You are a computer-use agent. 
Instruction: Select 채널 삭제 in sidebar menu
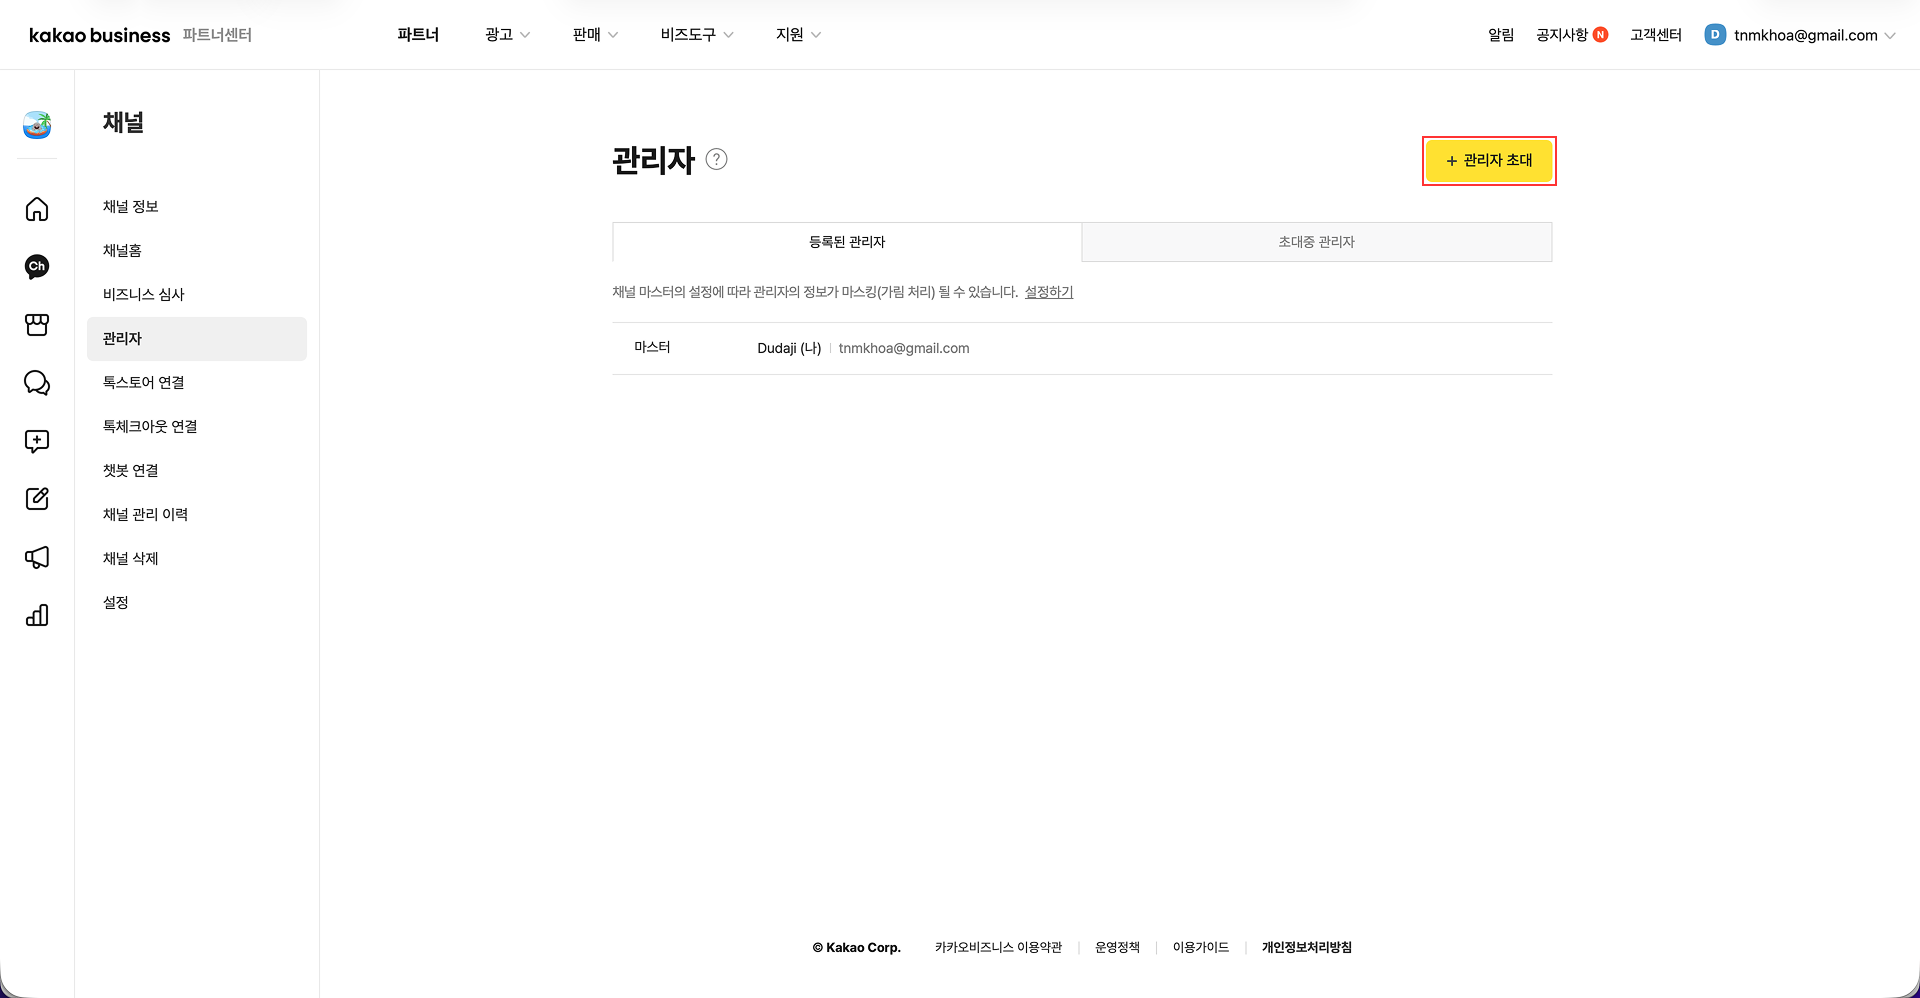131,558
